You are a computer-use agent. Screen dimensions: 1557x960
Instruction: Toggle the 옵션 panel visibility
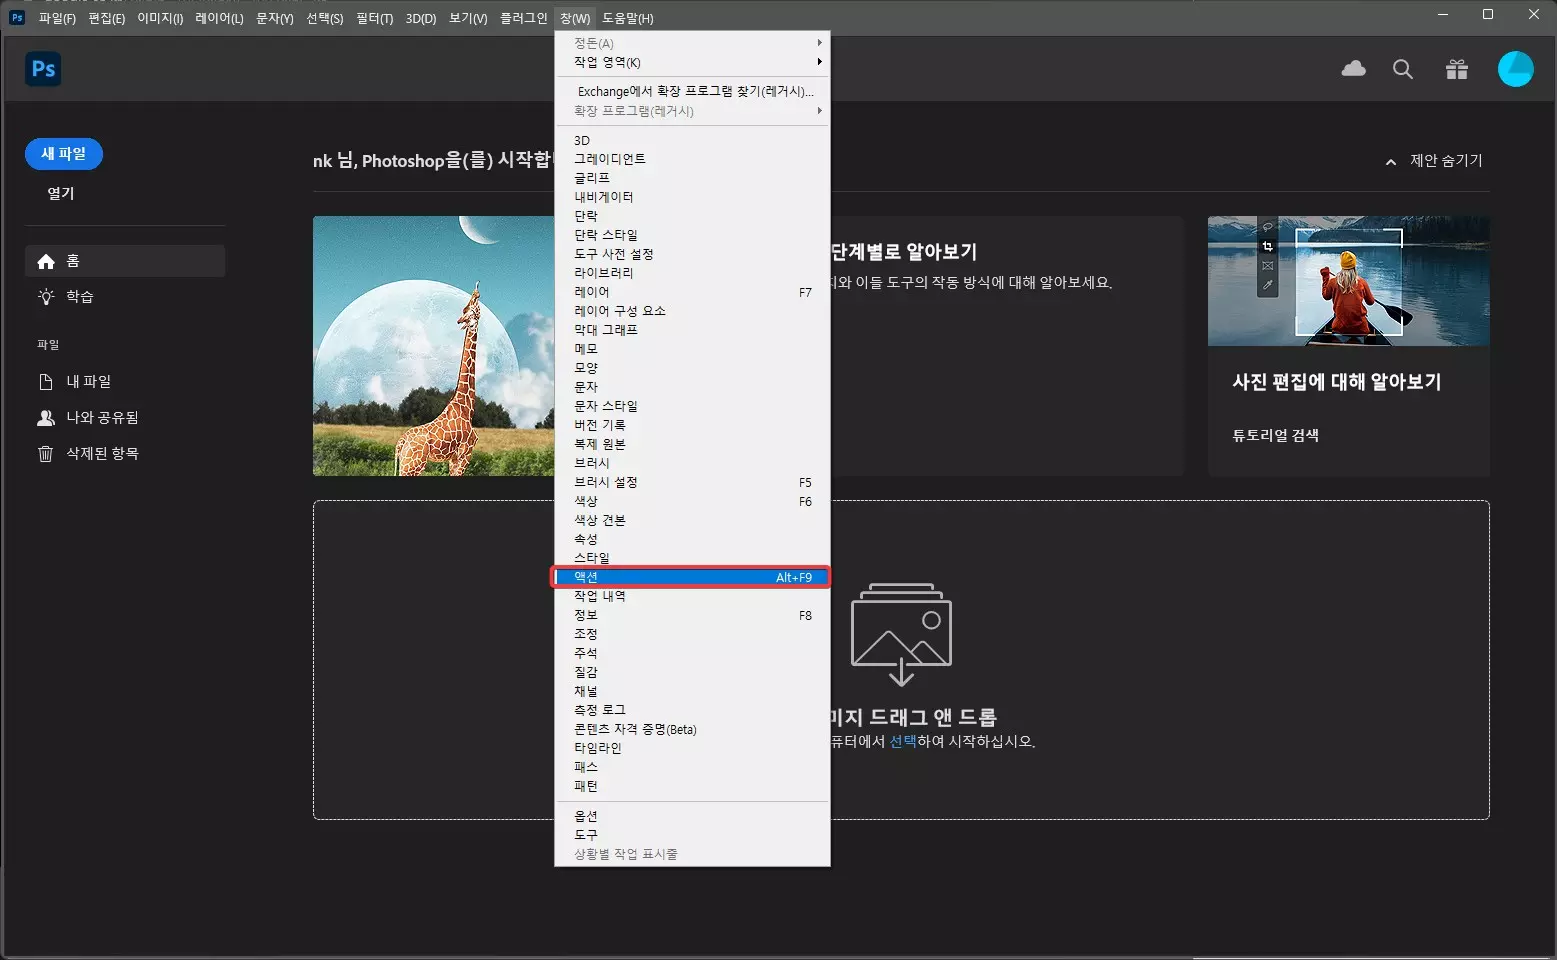click(585, 815)
